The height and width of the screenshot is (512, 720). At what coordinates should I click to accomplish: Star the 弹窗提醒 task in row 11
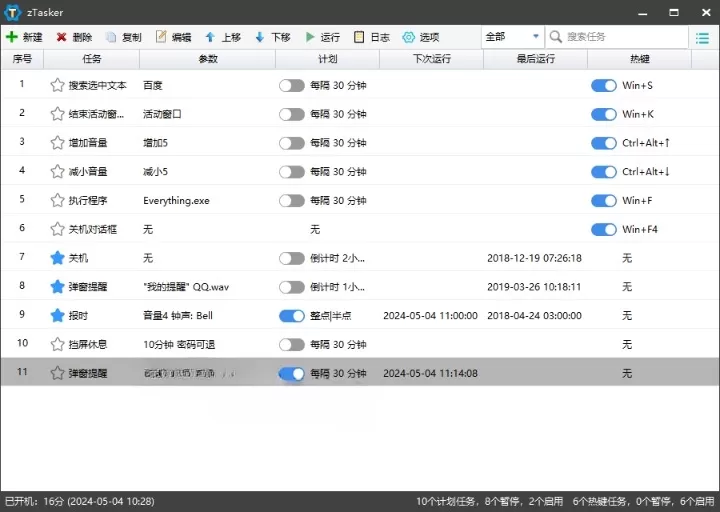coord(57,373)
